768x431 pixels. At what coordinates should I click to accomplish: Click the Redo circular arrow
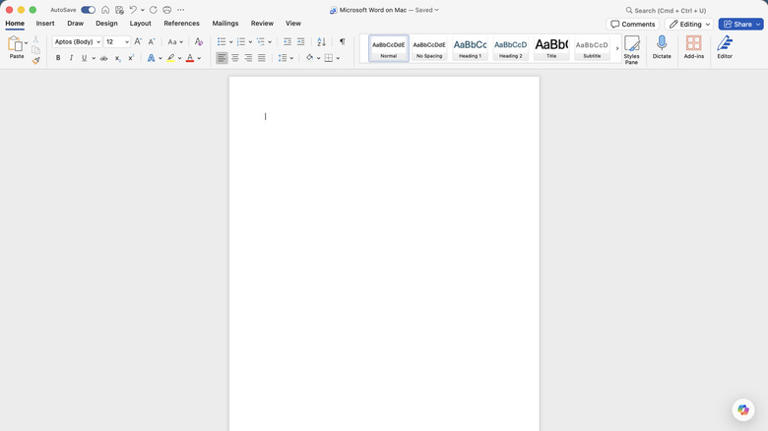[x=153, y=10]
